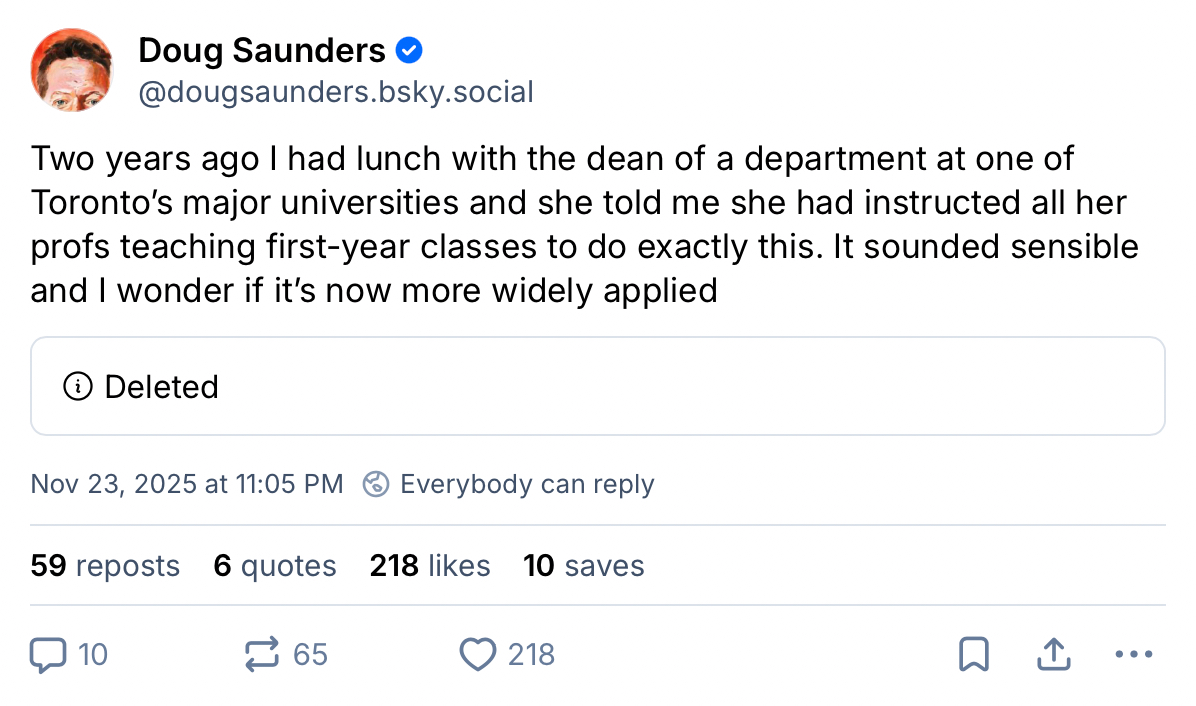
Task: Click the info icon beside Deleted
Action: 77,387
